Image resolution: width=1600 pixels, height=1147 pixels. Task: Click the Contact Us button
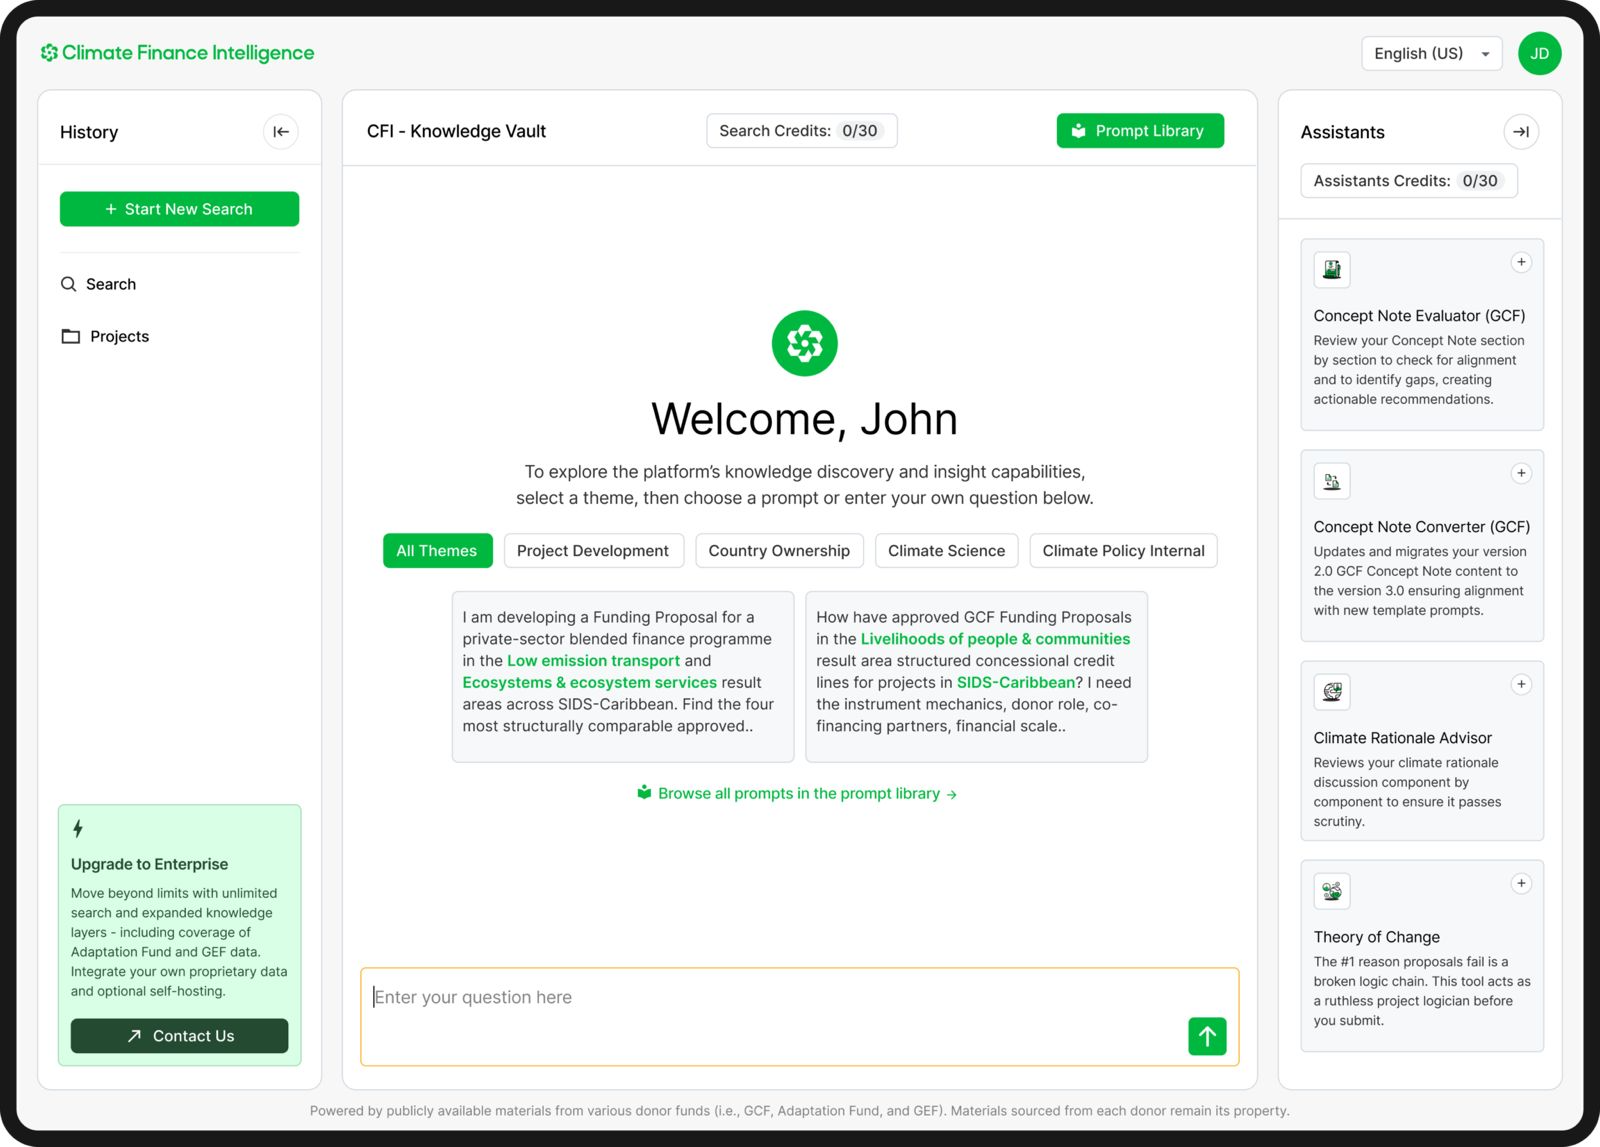tap(179, 1036)
